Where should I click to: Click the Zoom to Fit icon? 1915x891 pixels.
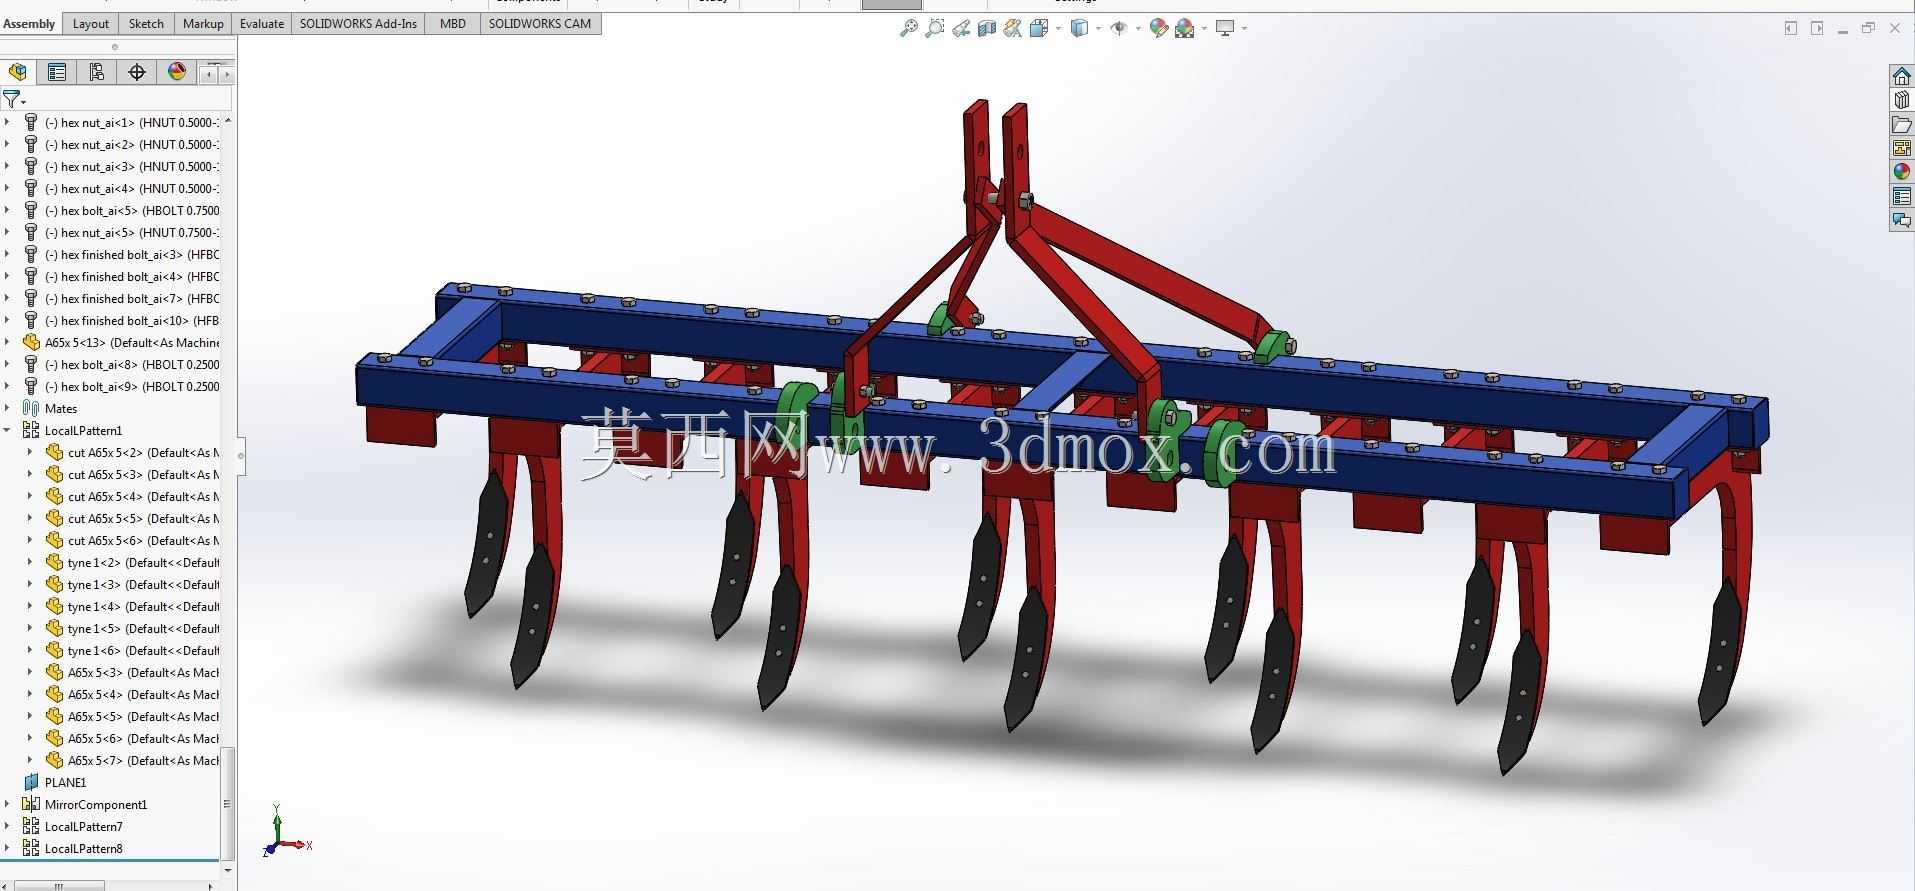[x=908, y=28]
